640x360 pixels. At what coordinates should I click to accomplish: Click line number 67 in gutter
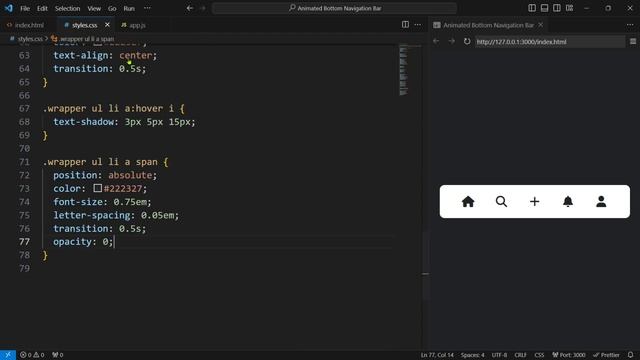24,109
